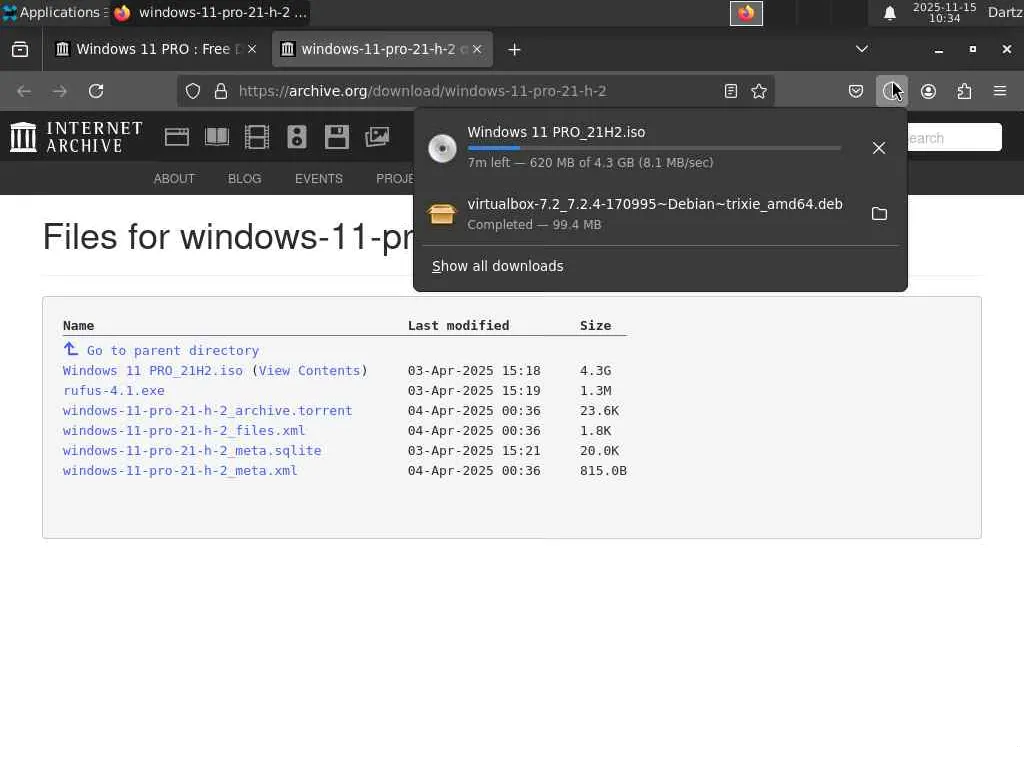This screenshot has height=768, width=1024.
Task: Click user name Dartz in panel
Action: tap(1005, 12)
